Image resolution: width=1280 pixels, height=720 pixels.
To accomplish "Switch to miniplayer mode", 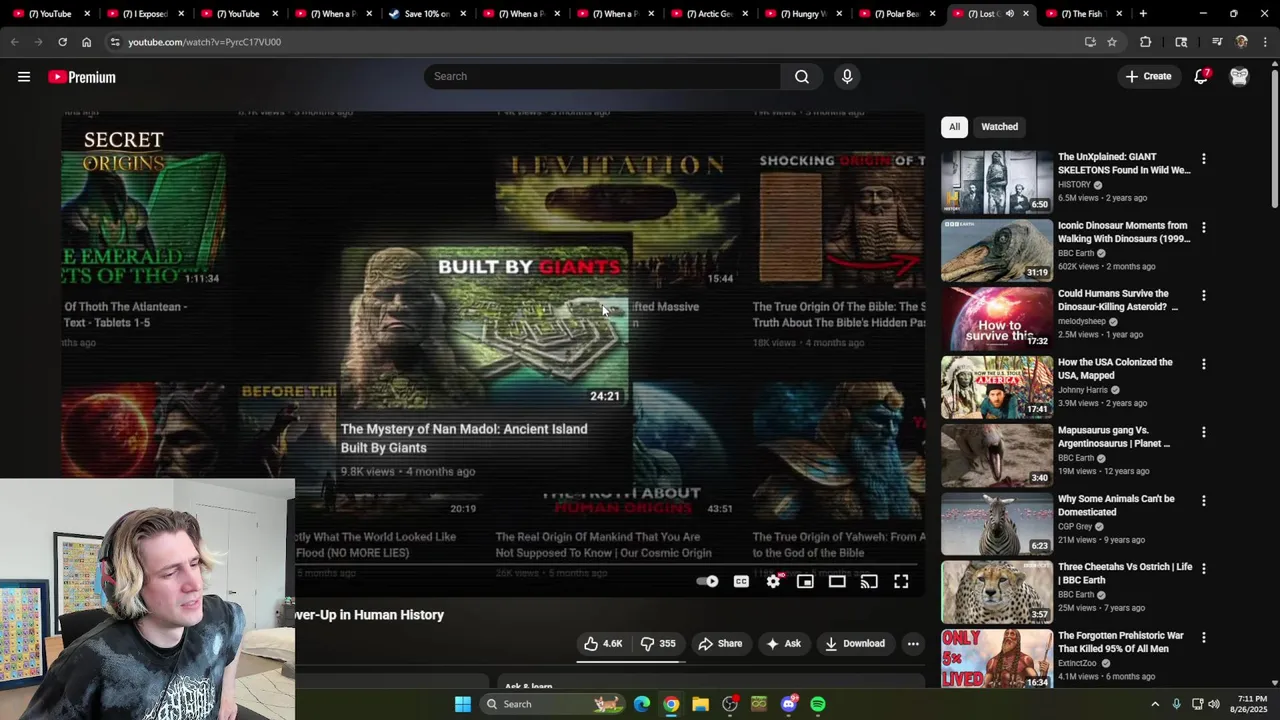I will point(805,581).
